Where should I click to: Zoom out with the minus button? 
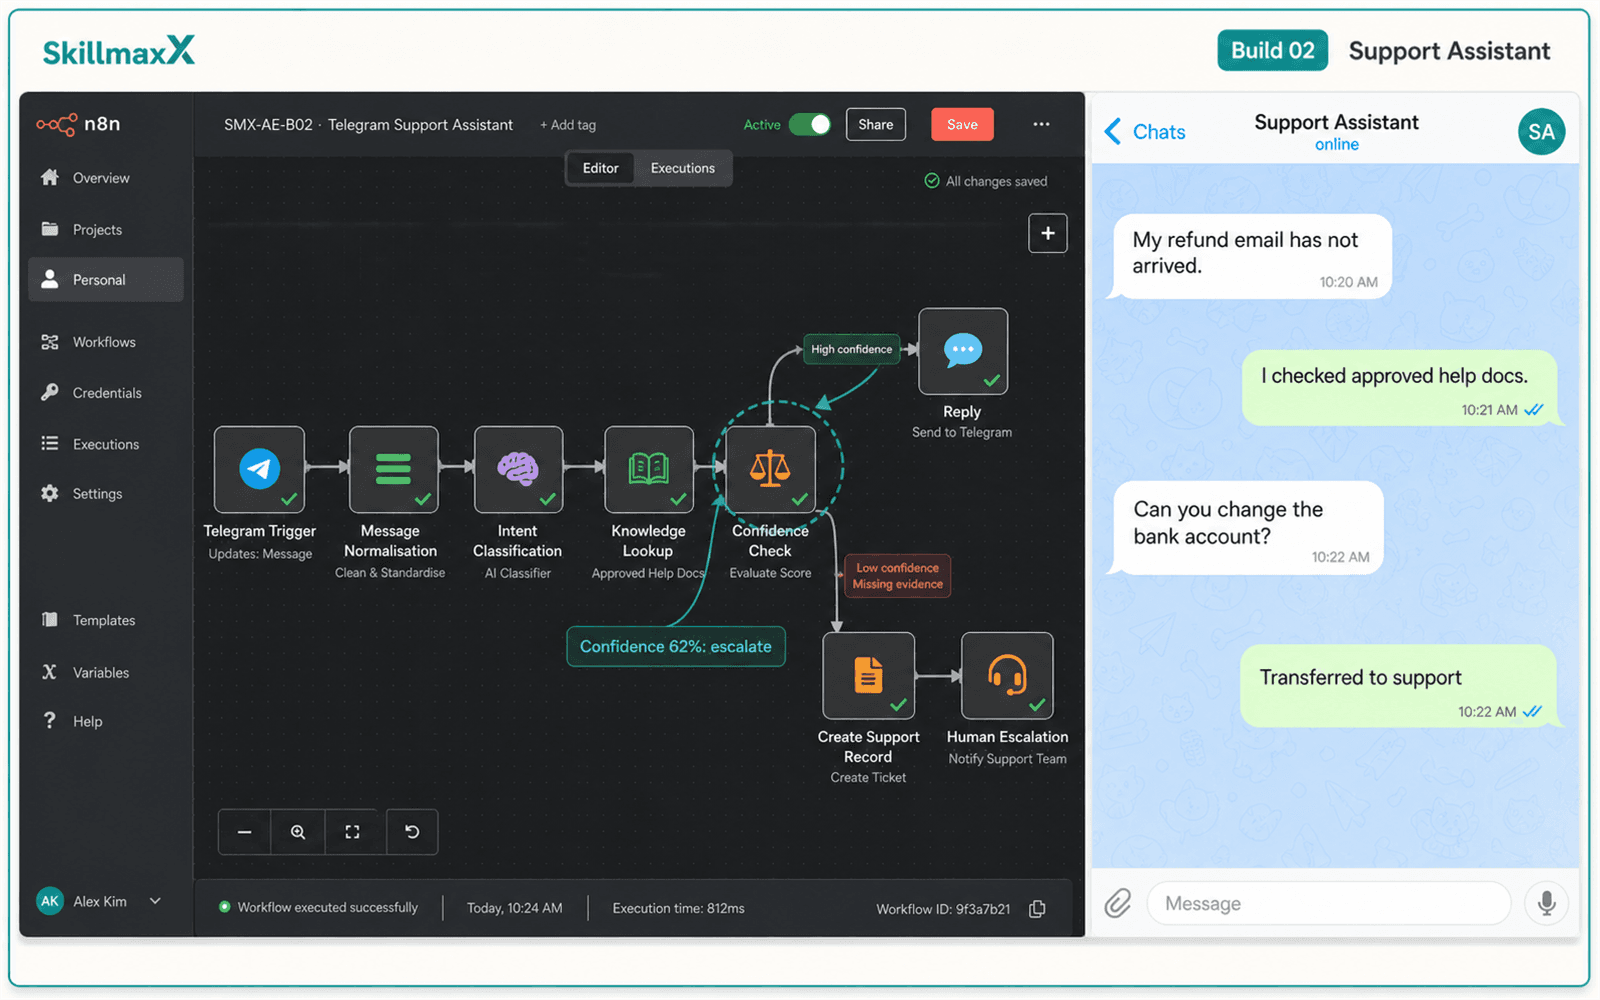[x=245, y=832]
